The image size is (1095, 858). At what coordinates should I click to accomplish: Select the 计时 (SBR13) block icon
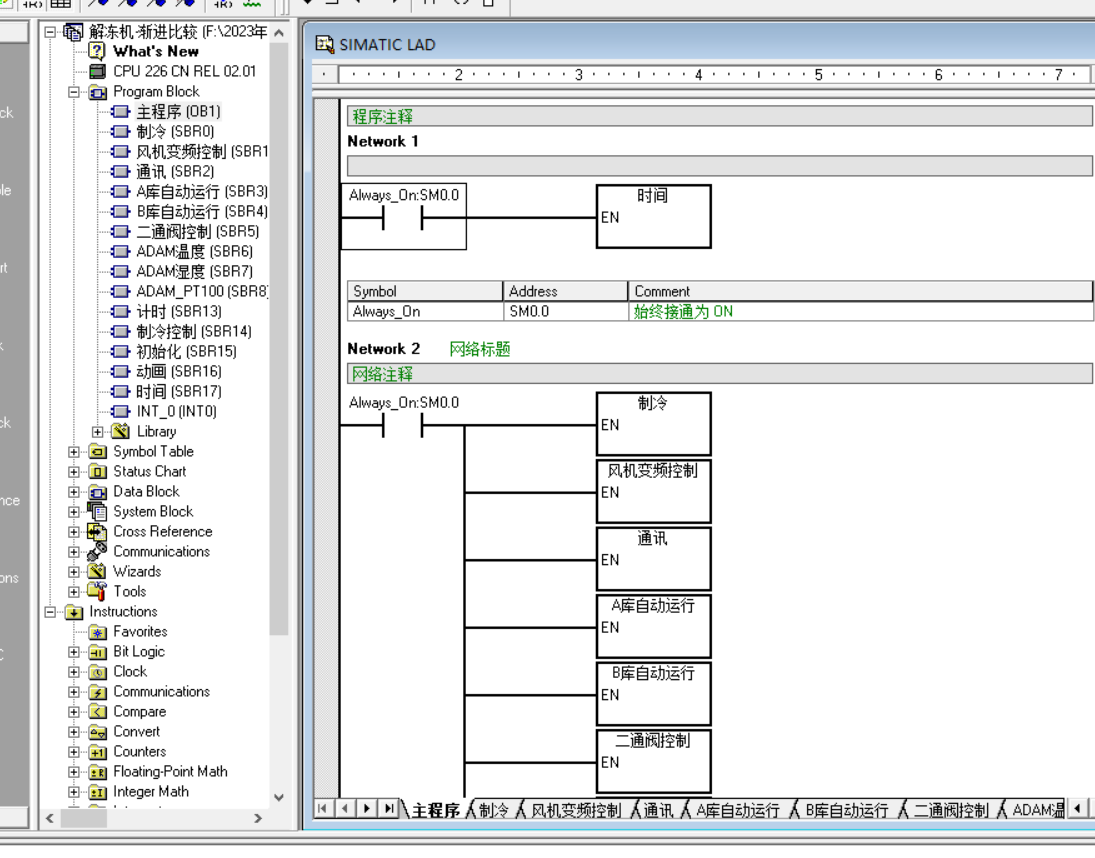point(121,311)
